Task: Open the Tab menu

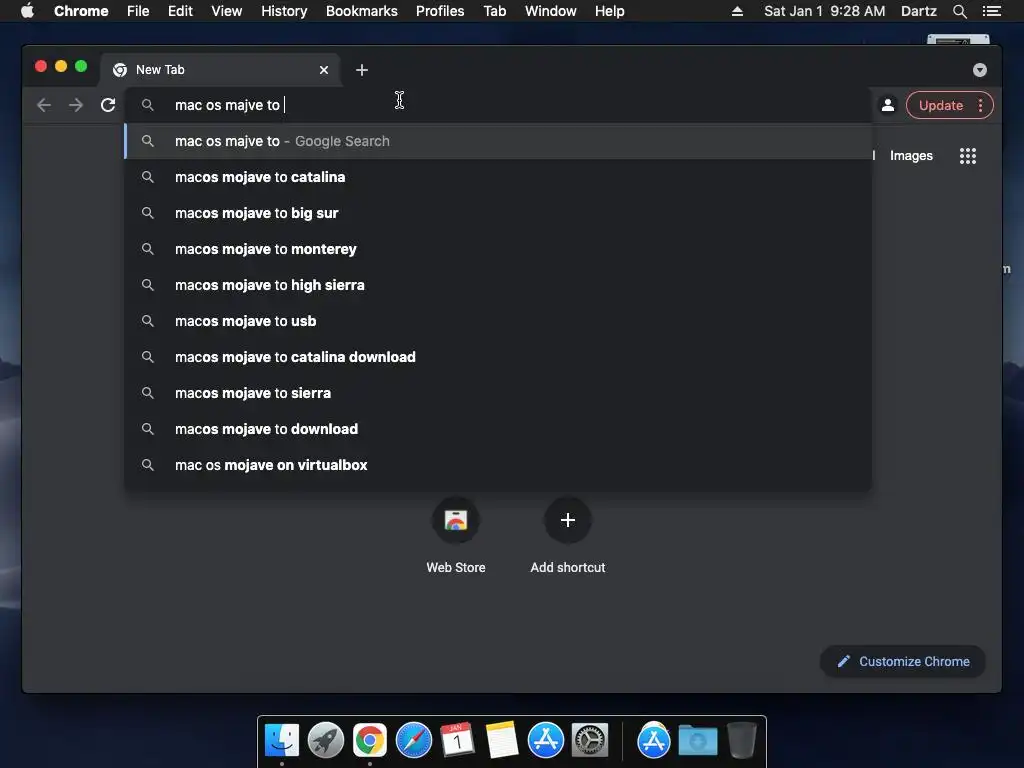Action: point(495,11)
